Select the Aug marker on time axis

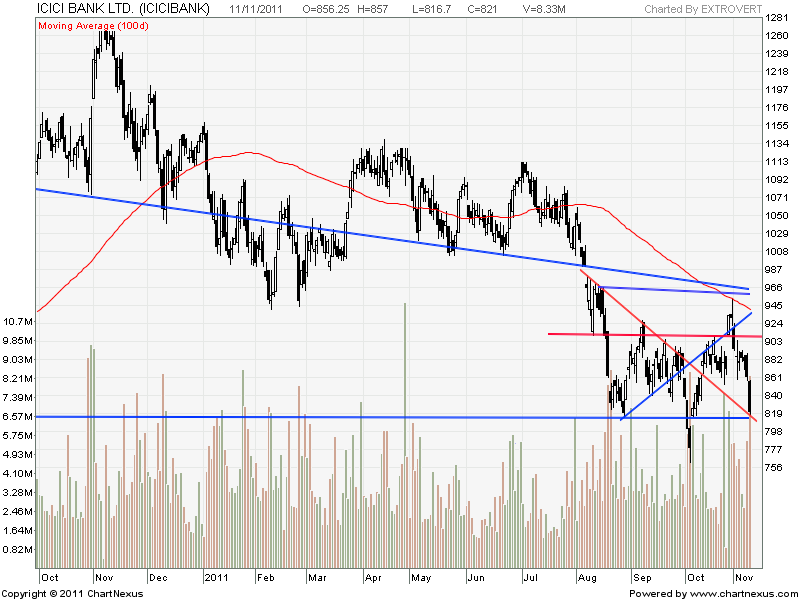click(x=585, y=578)
